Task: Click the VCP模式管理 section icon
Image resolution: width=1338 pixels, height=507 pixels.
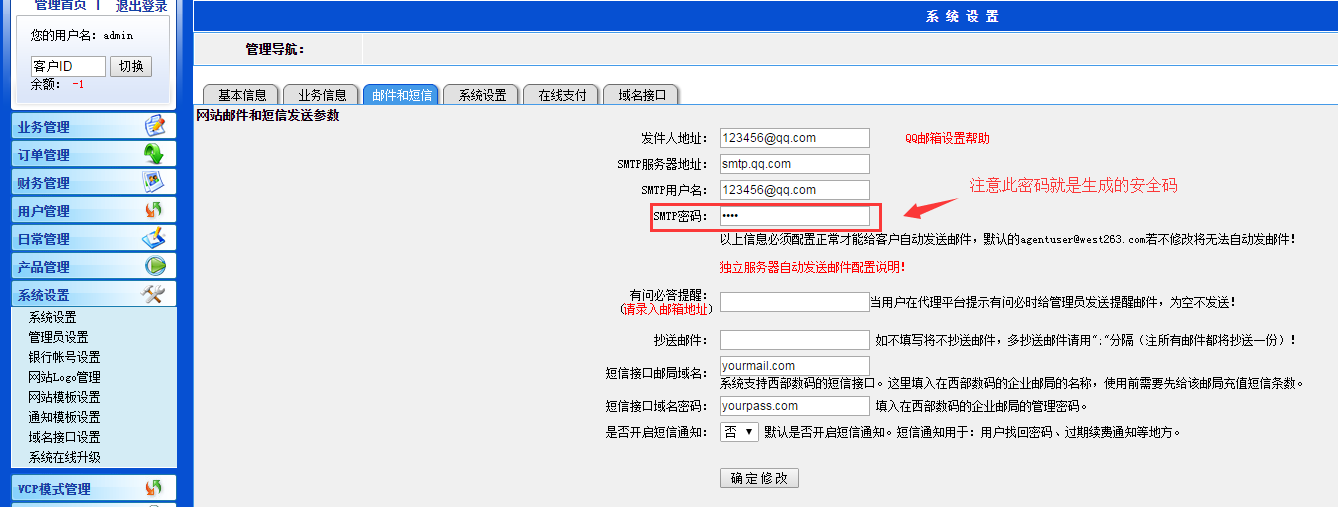Action: (x=154, y=488)
